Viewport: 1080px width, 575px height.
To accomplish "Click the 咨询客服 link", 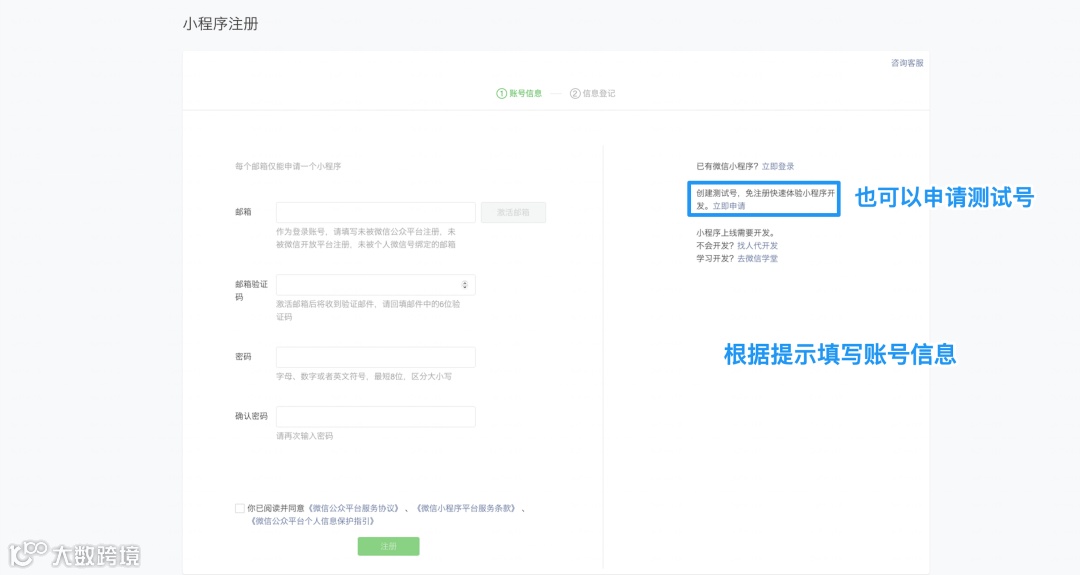I will [907, 63].
